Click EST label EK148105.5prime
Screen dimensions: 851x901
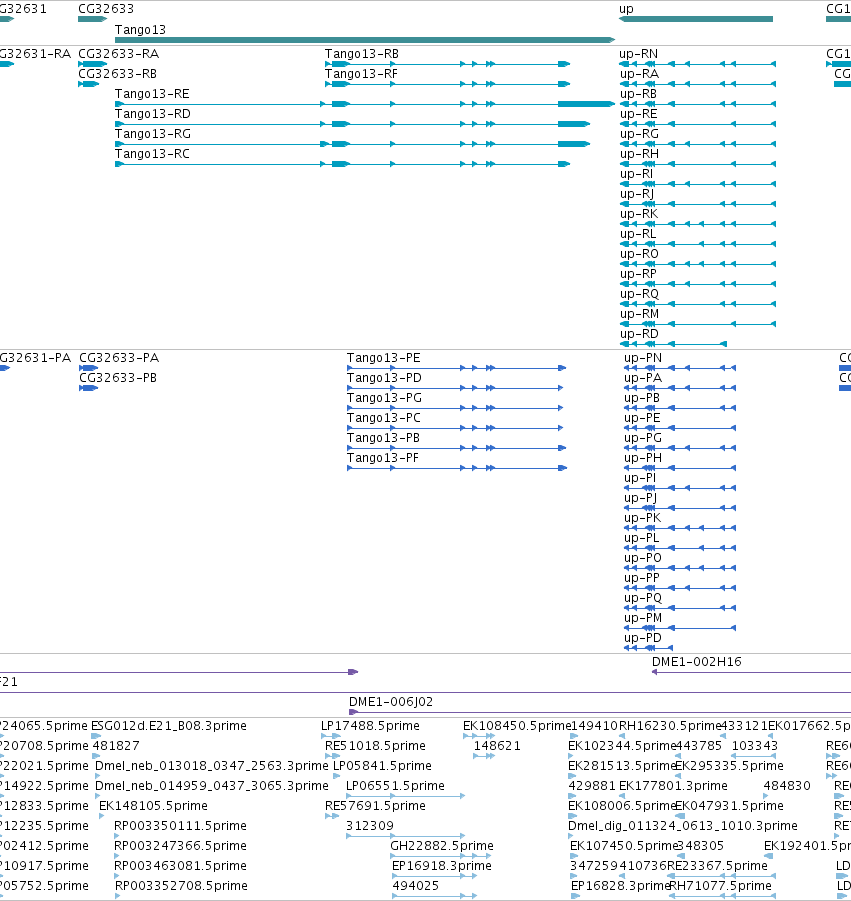153,806
